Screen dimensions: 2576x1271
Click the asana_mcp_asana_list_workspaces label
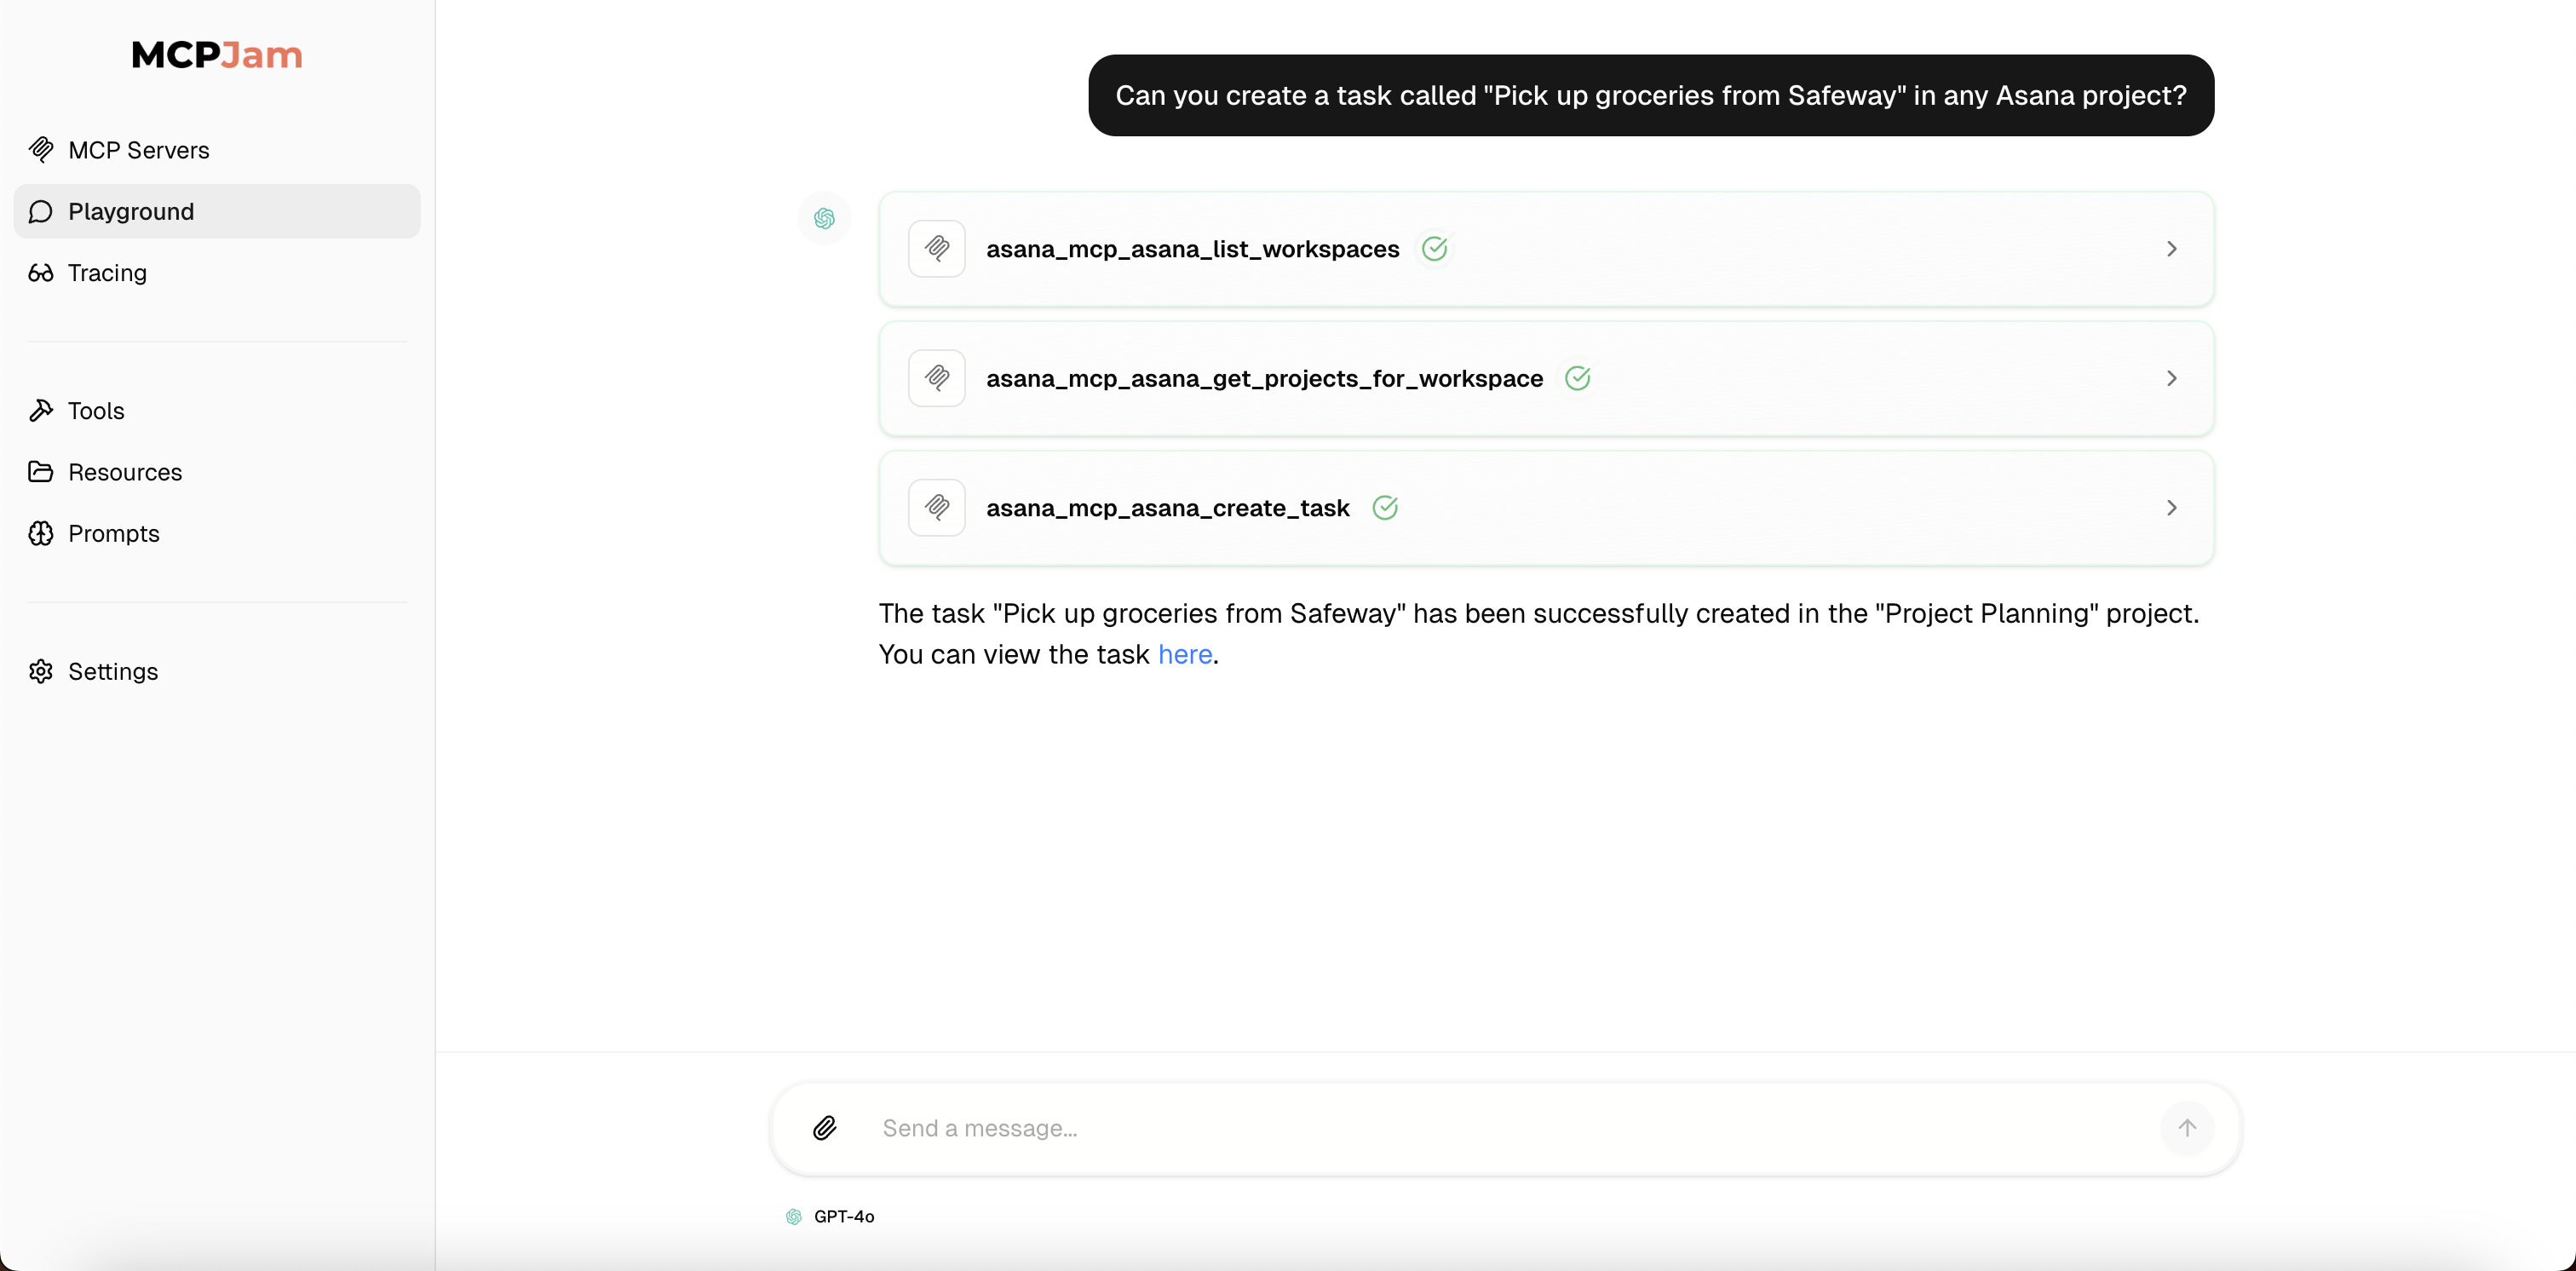tap(1193, 249)
